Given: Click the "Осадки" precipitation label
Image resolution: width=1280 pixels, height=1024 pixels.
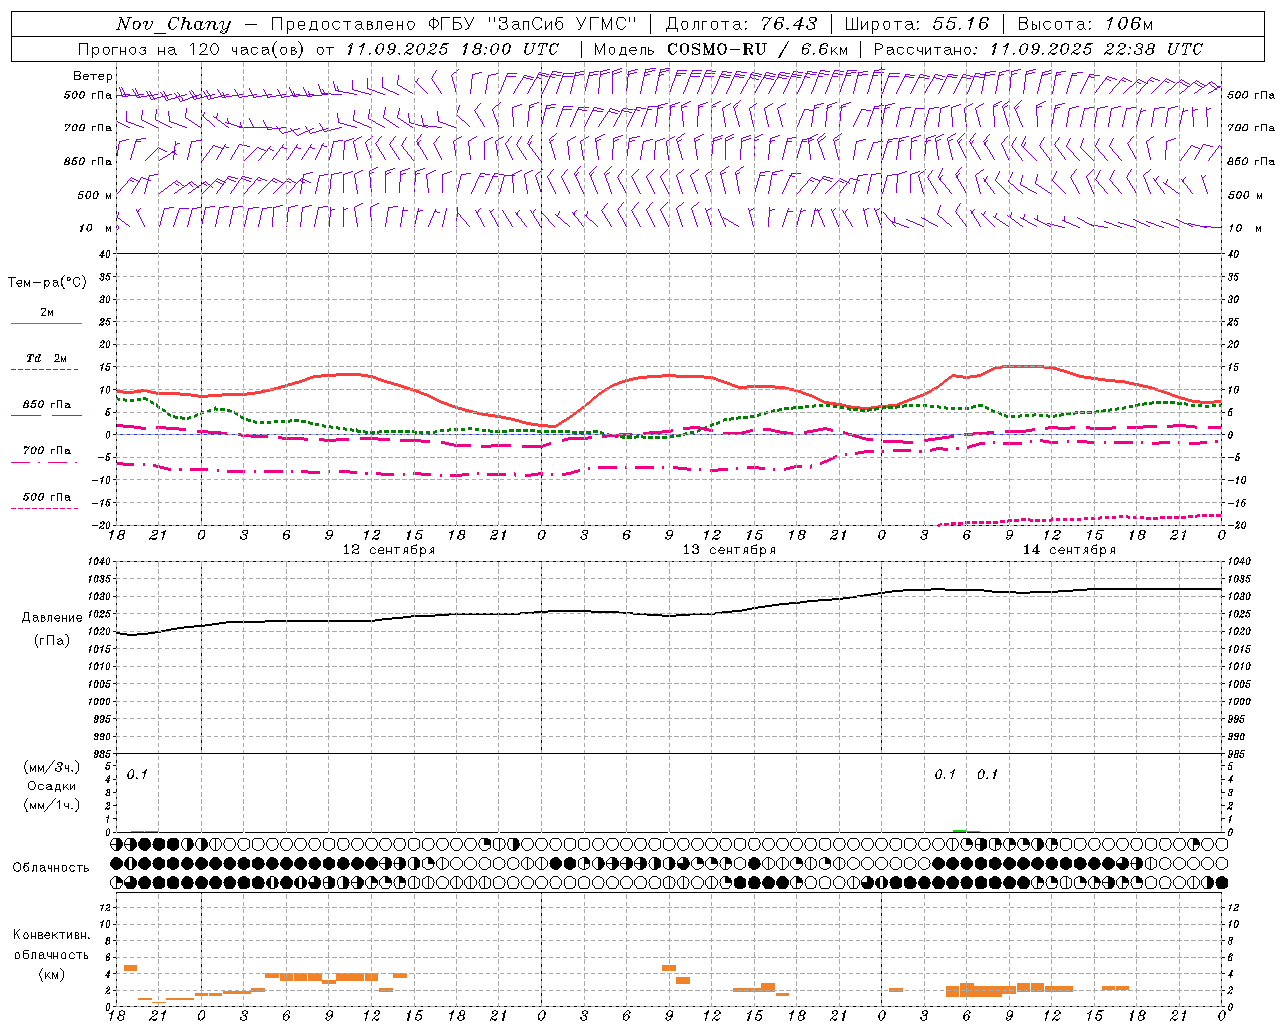Looking at the screenshot, I should (51, 787).
